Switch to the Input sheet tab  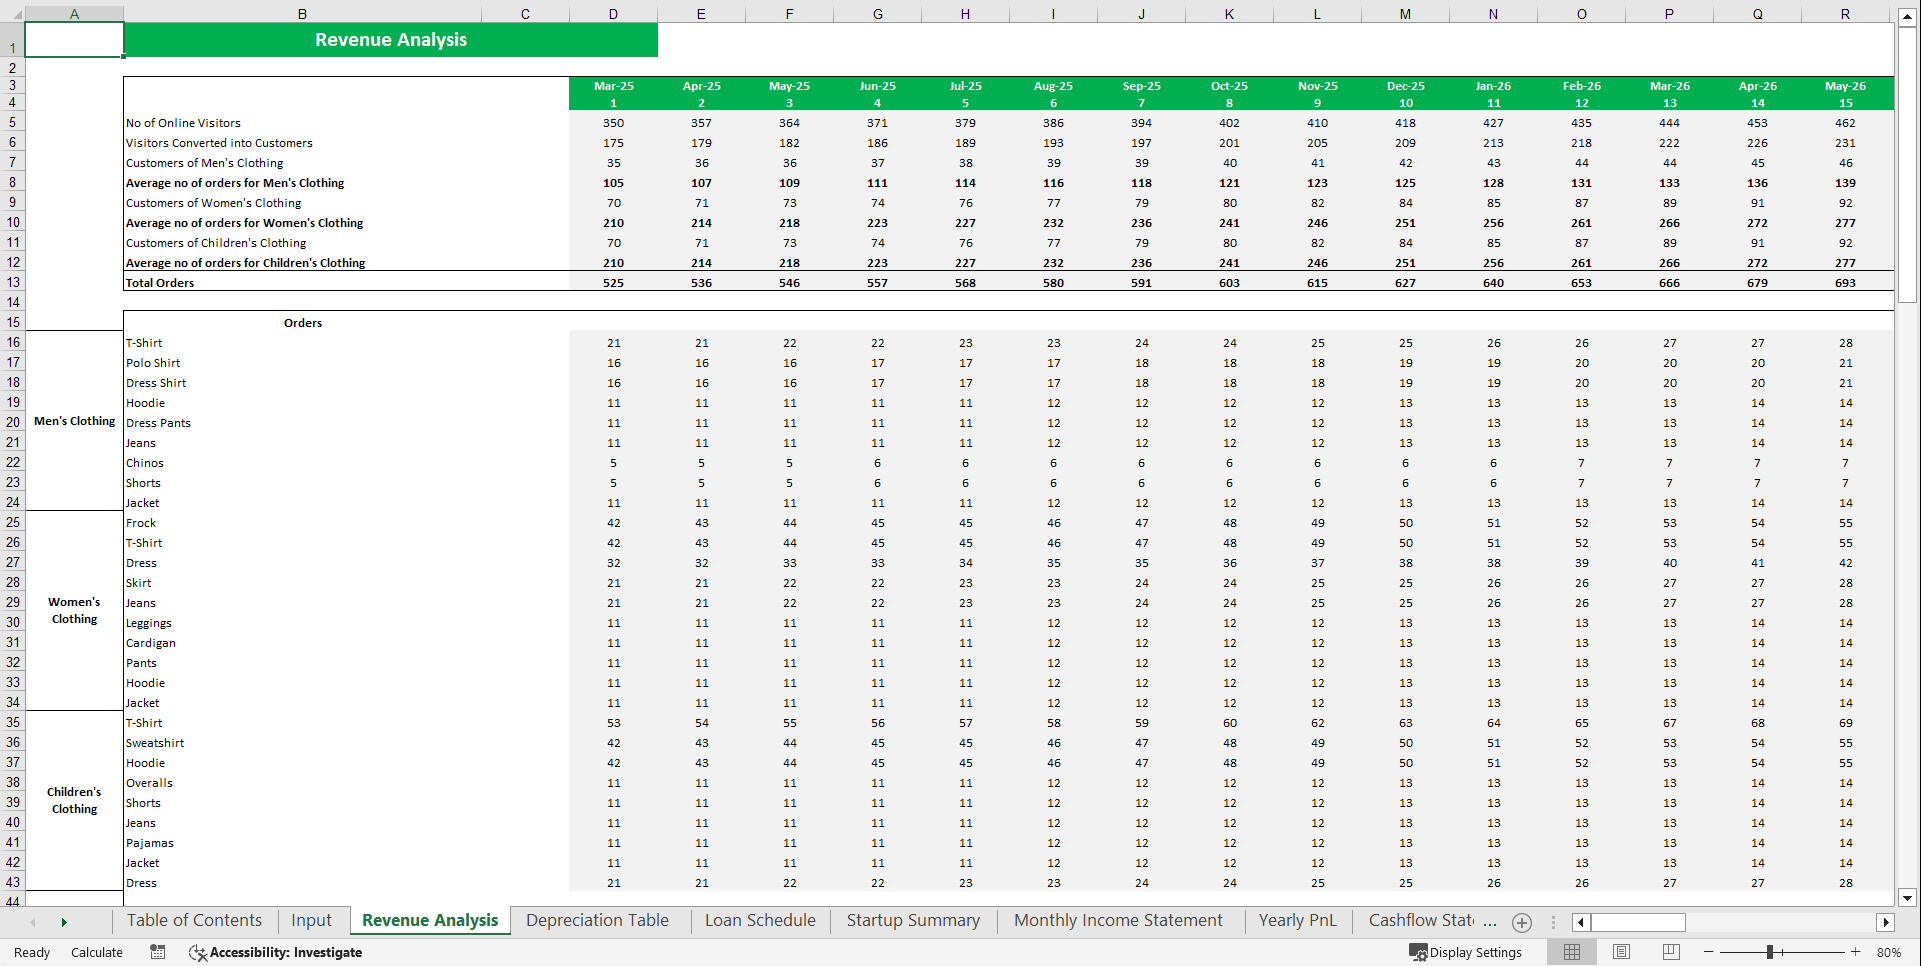click(311, 920)
